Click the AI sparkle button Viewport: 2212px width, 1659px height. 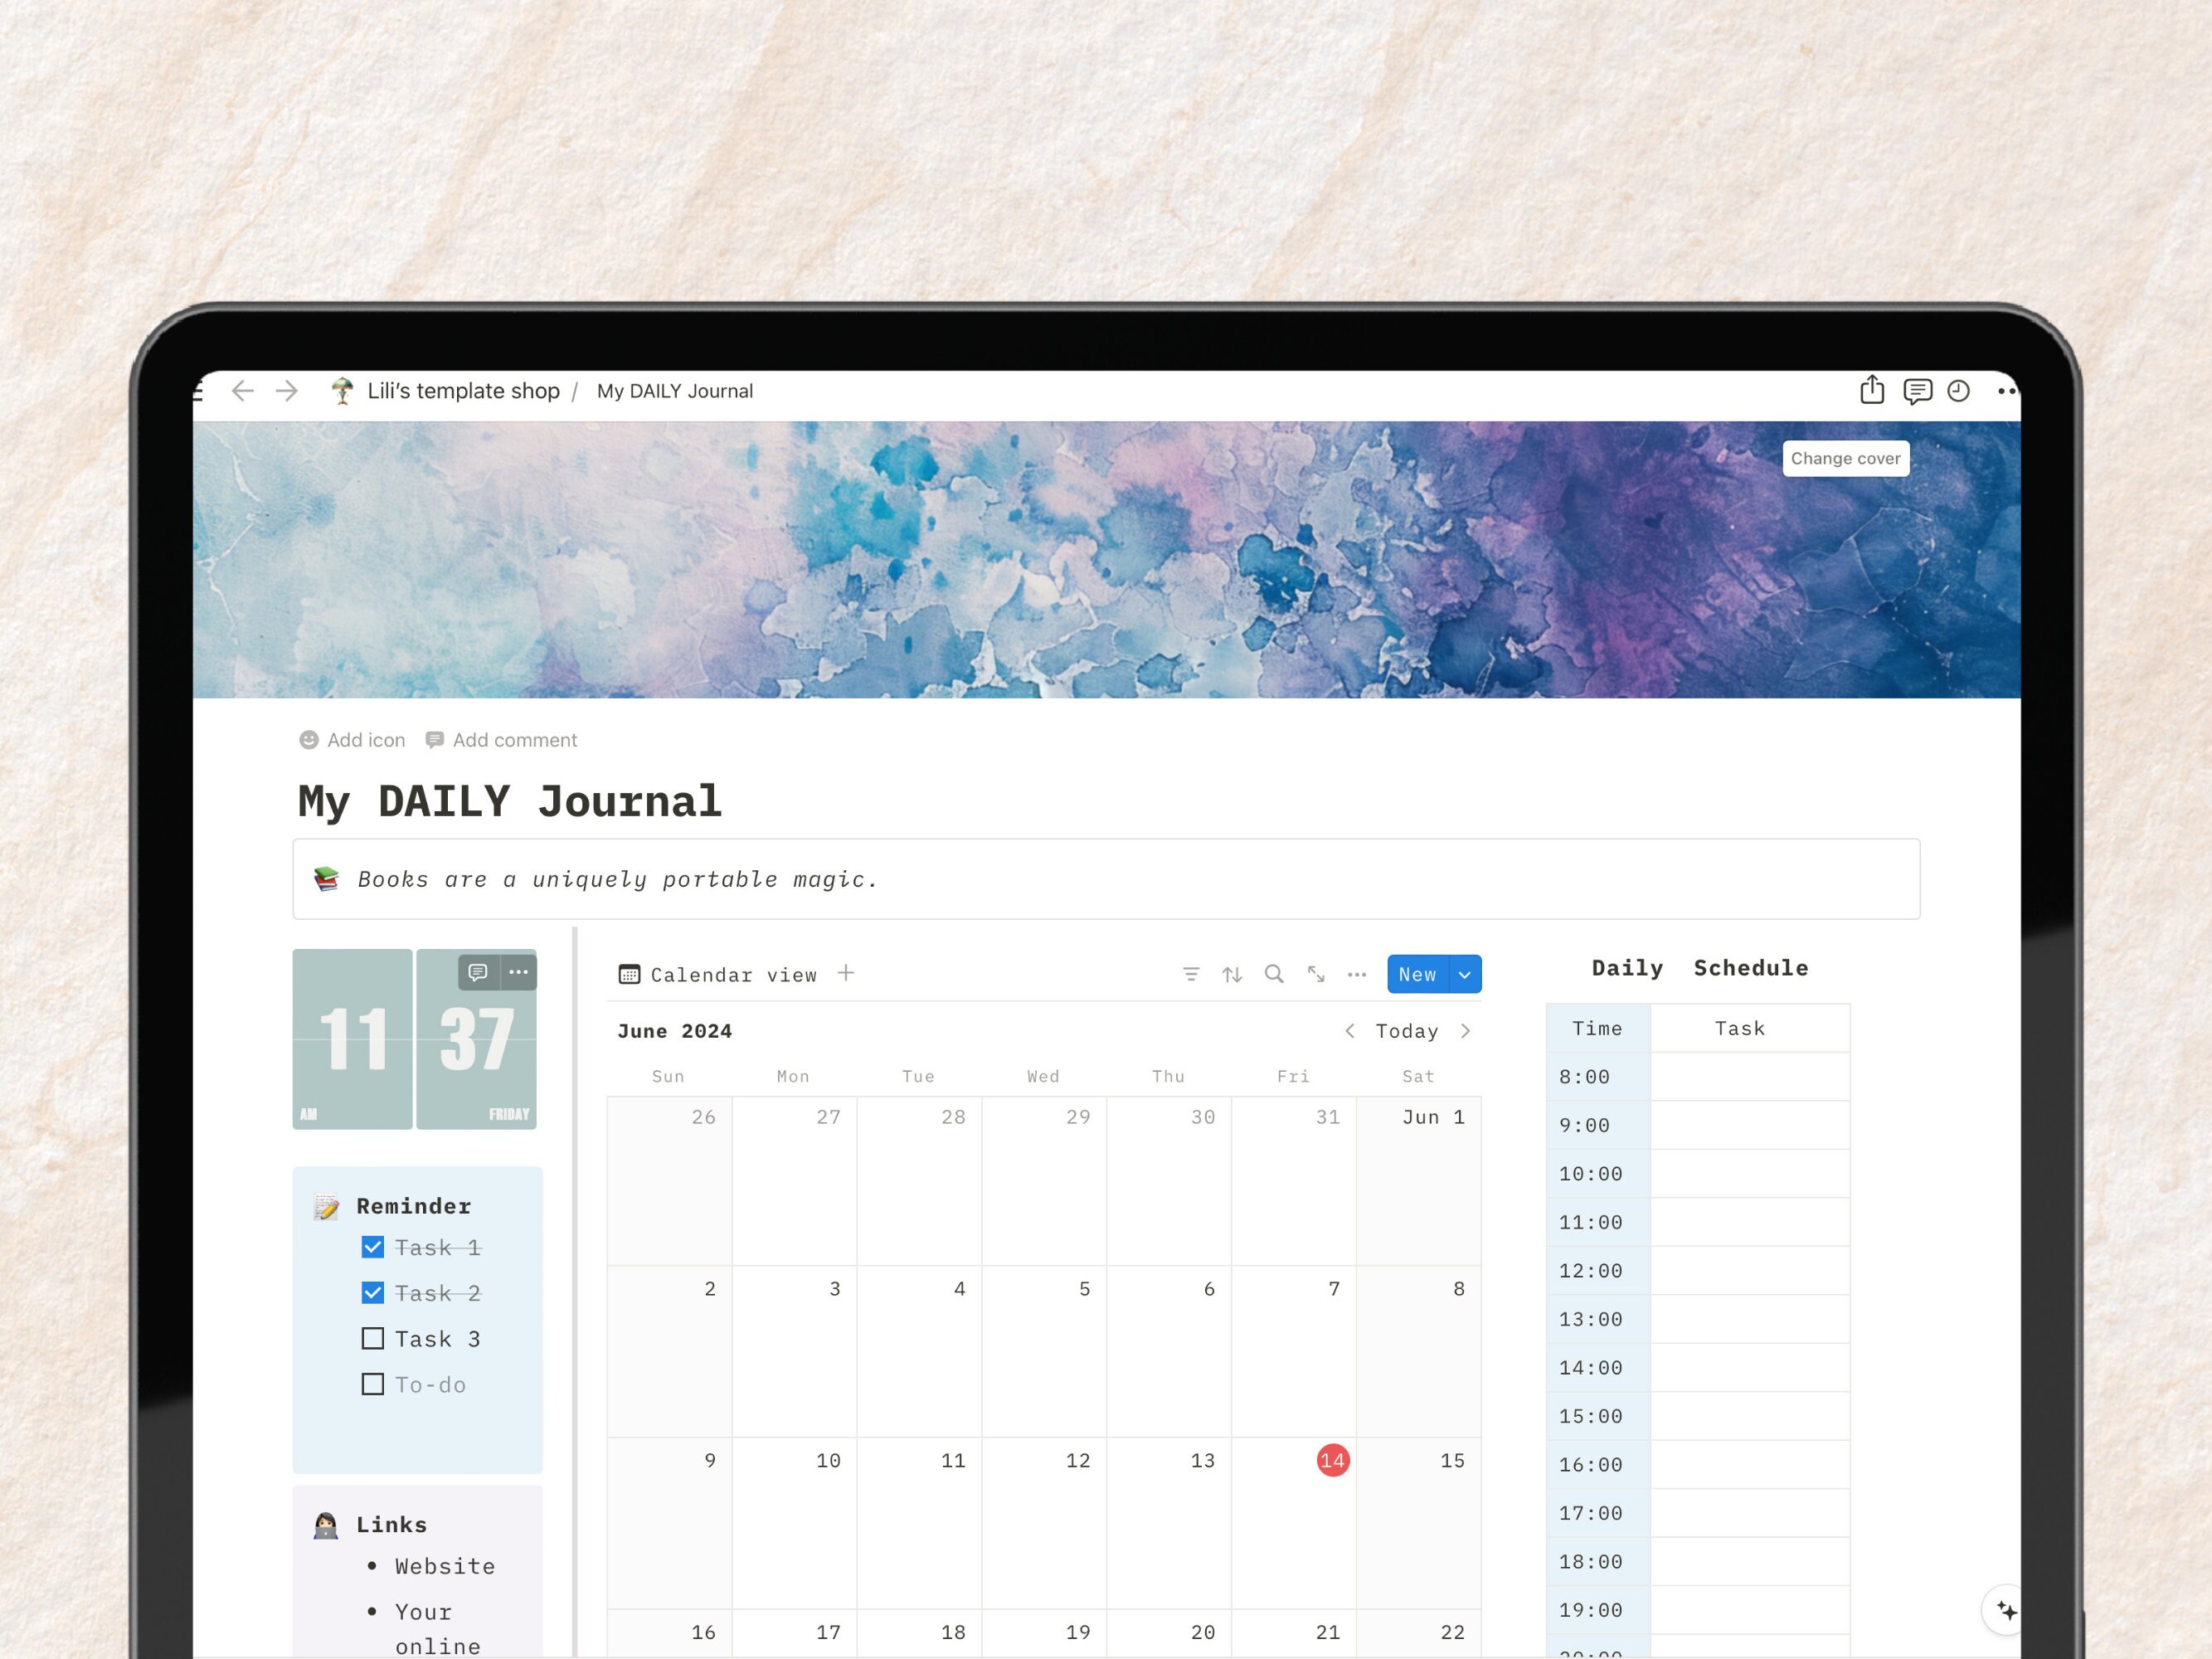[x=2005, y=1610]
